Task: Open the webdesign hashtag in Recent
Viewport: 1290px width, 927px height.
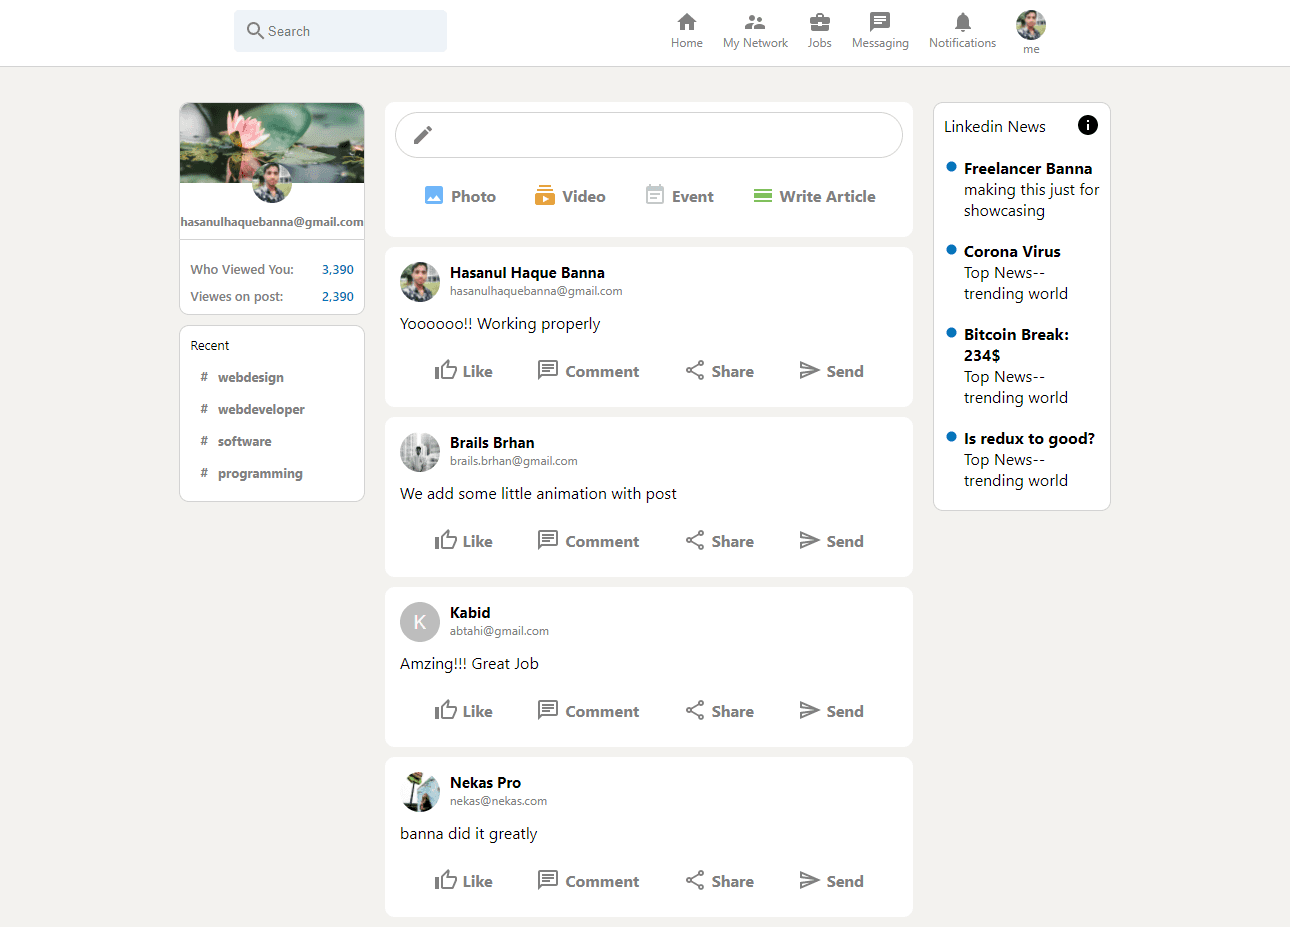Action: tap(250, 377)
